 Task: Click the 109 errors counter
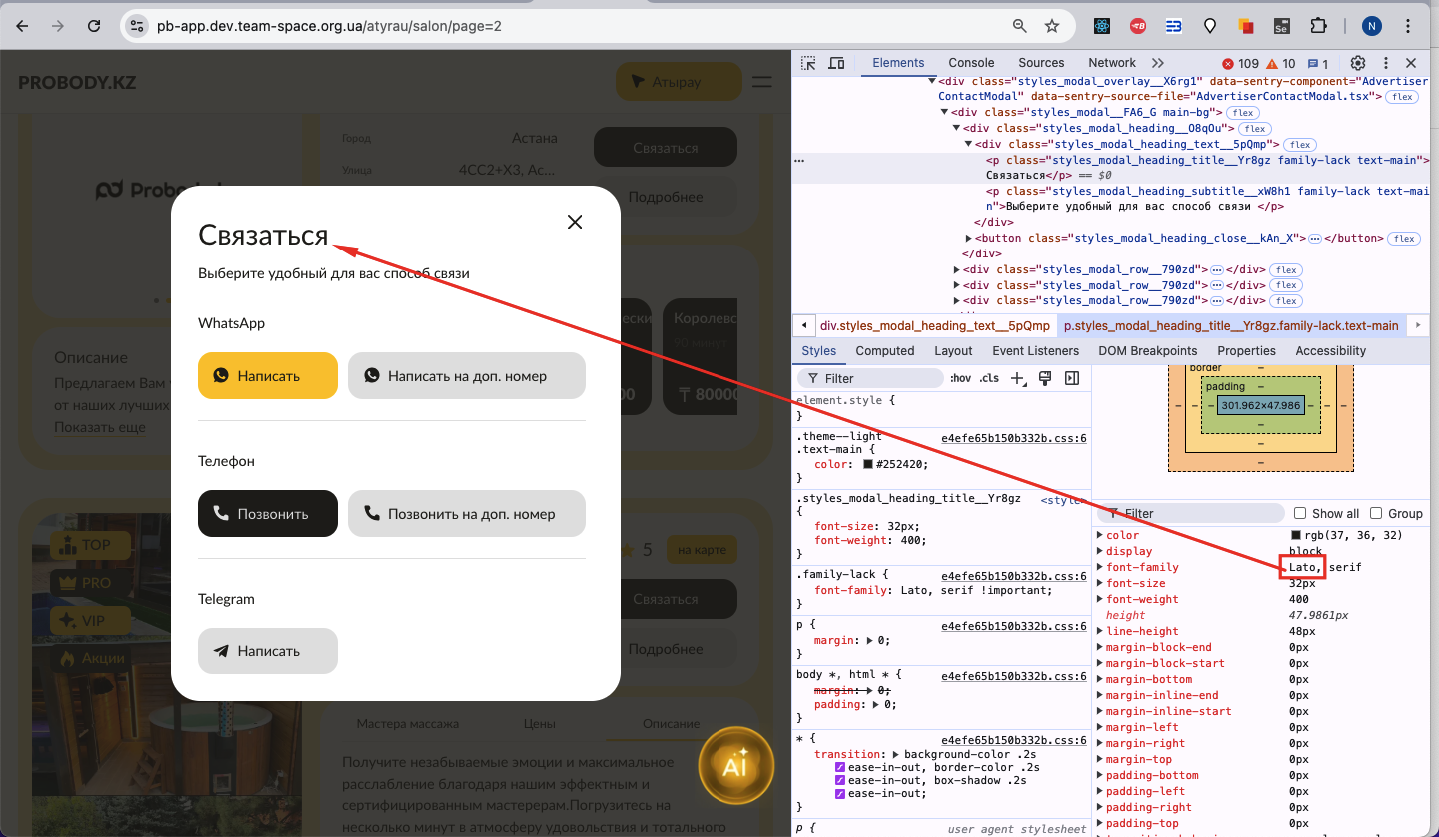coord(1240,63)
